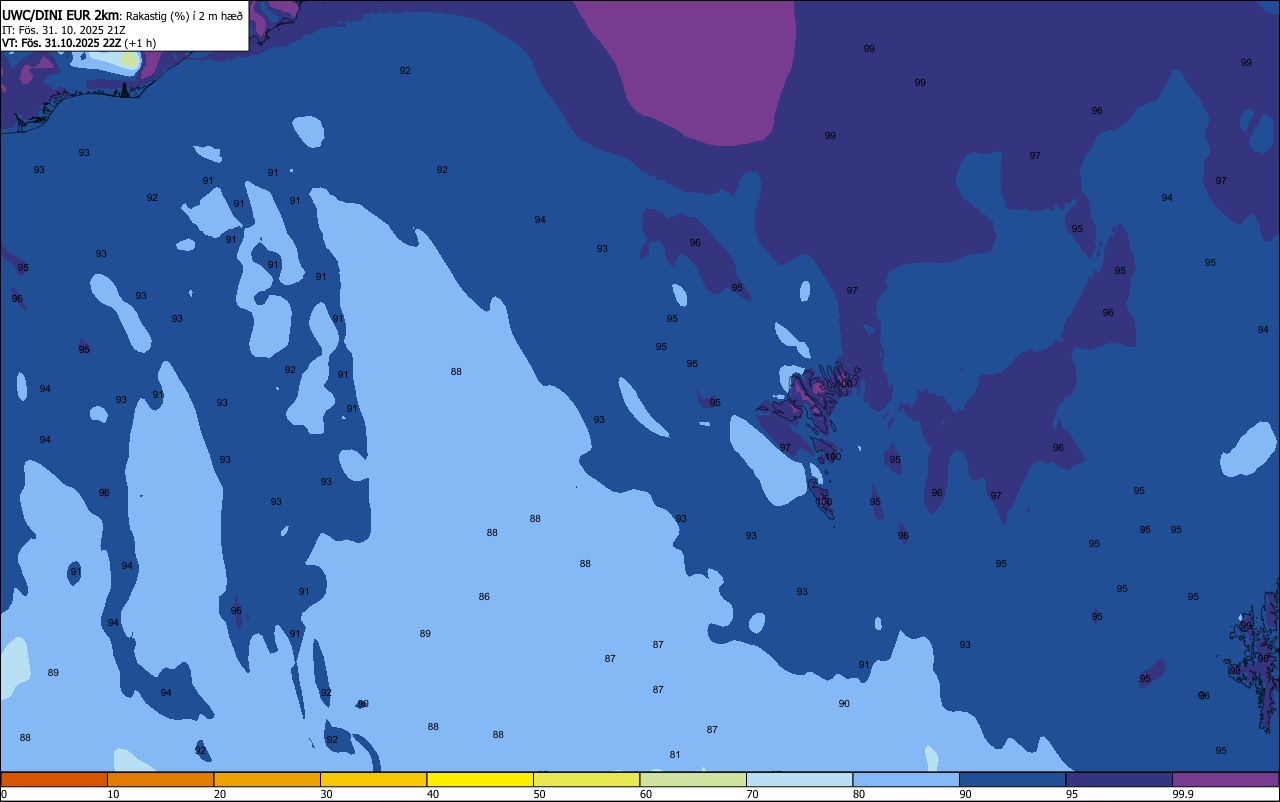Viewport: 1280px width, 802px height.
Task: Select the 80–90 light blue legend swatch
Action: pyautogui.click(x=906, y=779)
